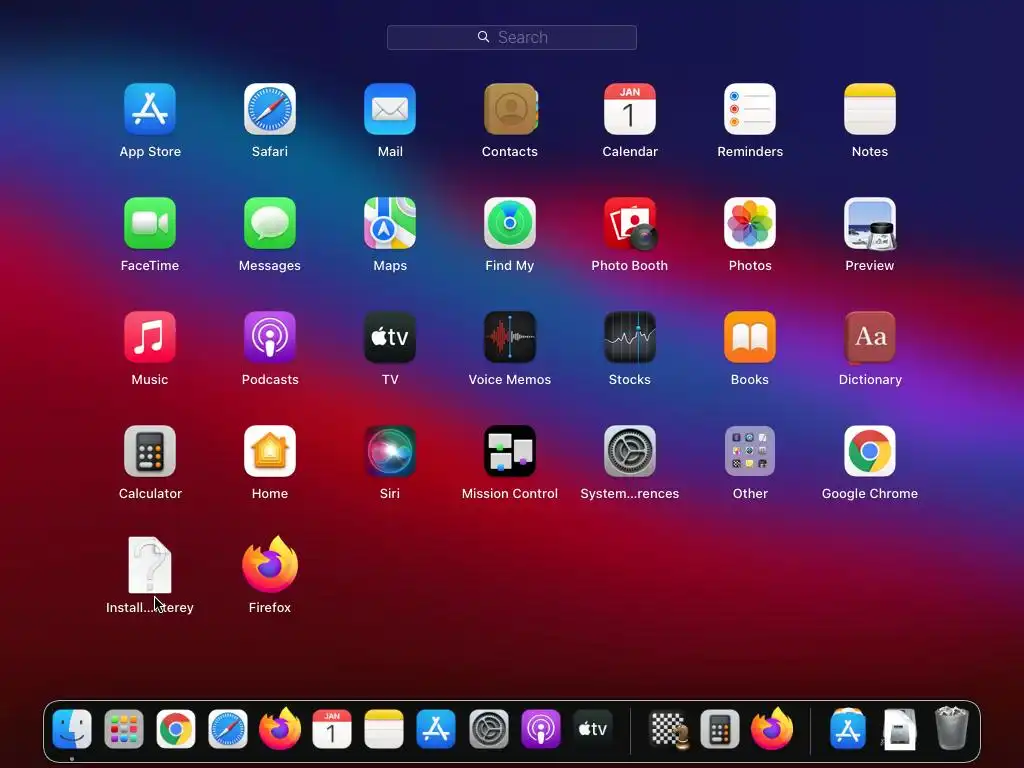1024x768 pixels.
Task: Open the Calculator icon in the Dock
Action: coord(720,729)
